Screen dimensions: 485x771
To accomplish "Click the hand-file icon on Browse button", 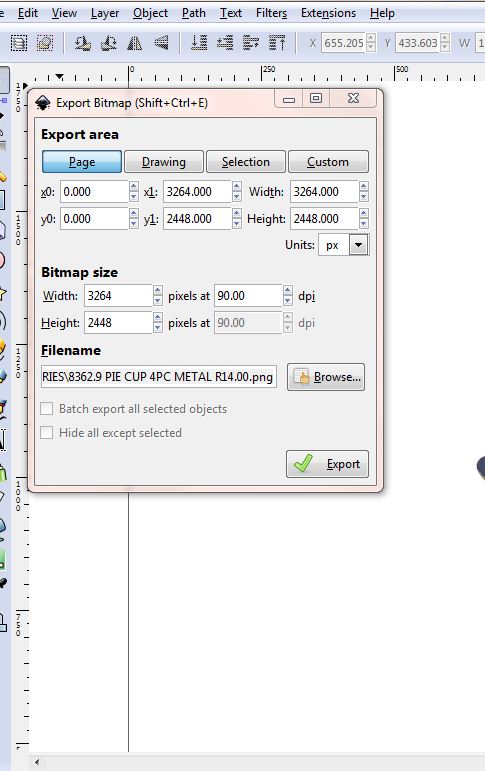I will coord(302,377).
